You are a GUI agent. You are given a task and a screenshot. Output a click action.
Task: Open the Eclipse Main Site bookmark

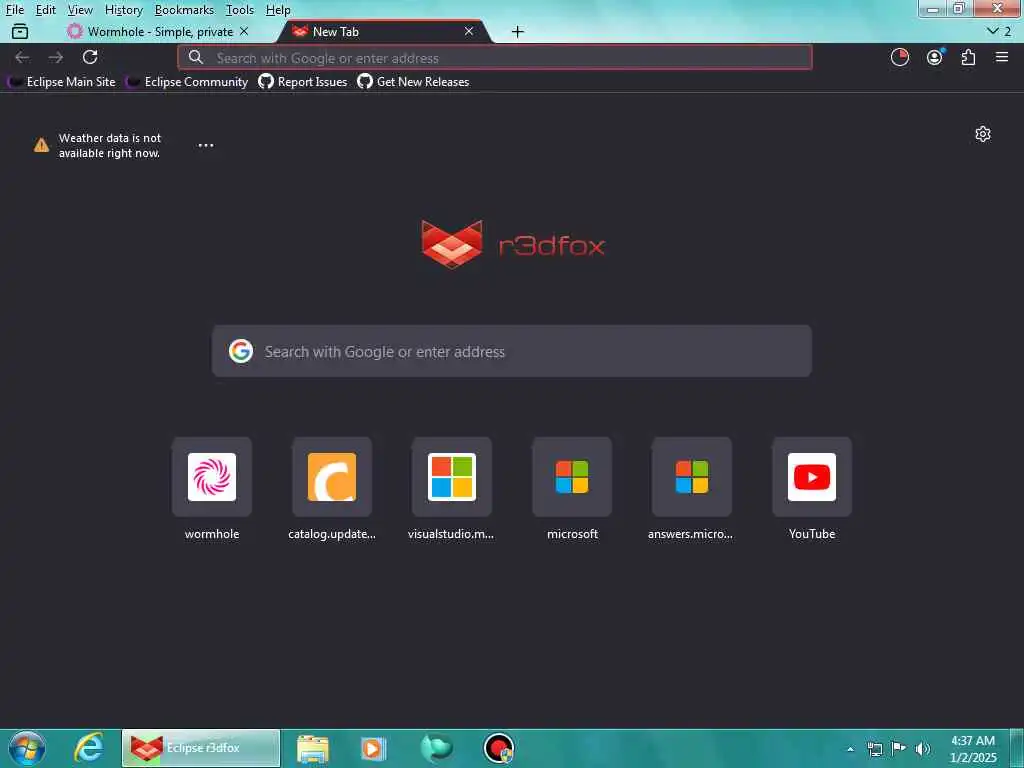coord(62,82)
